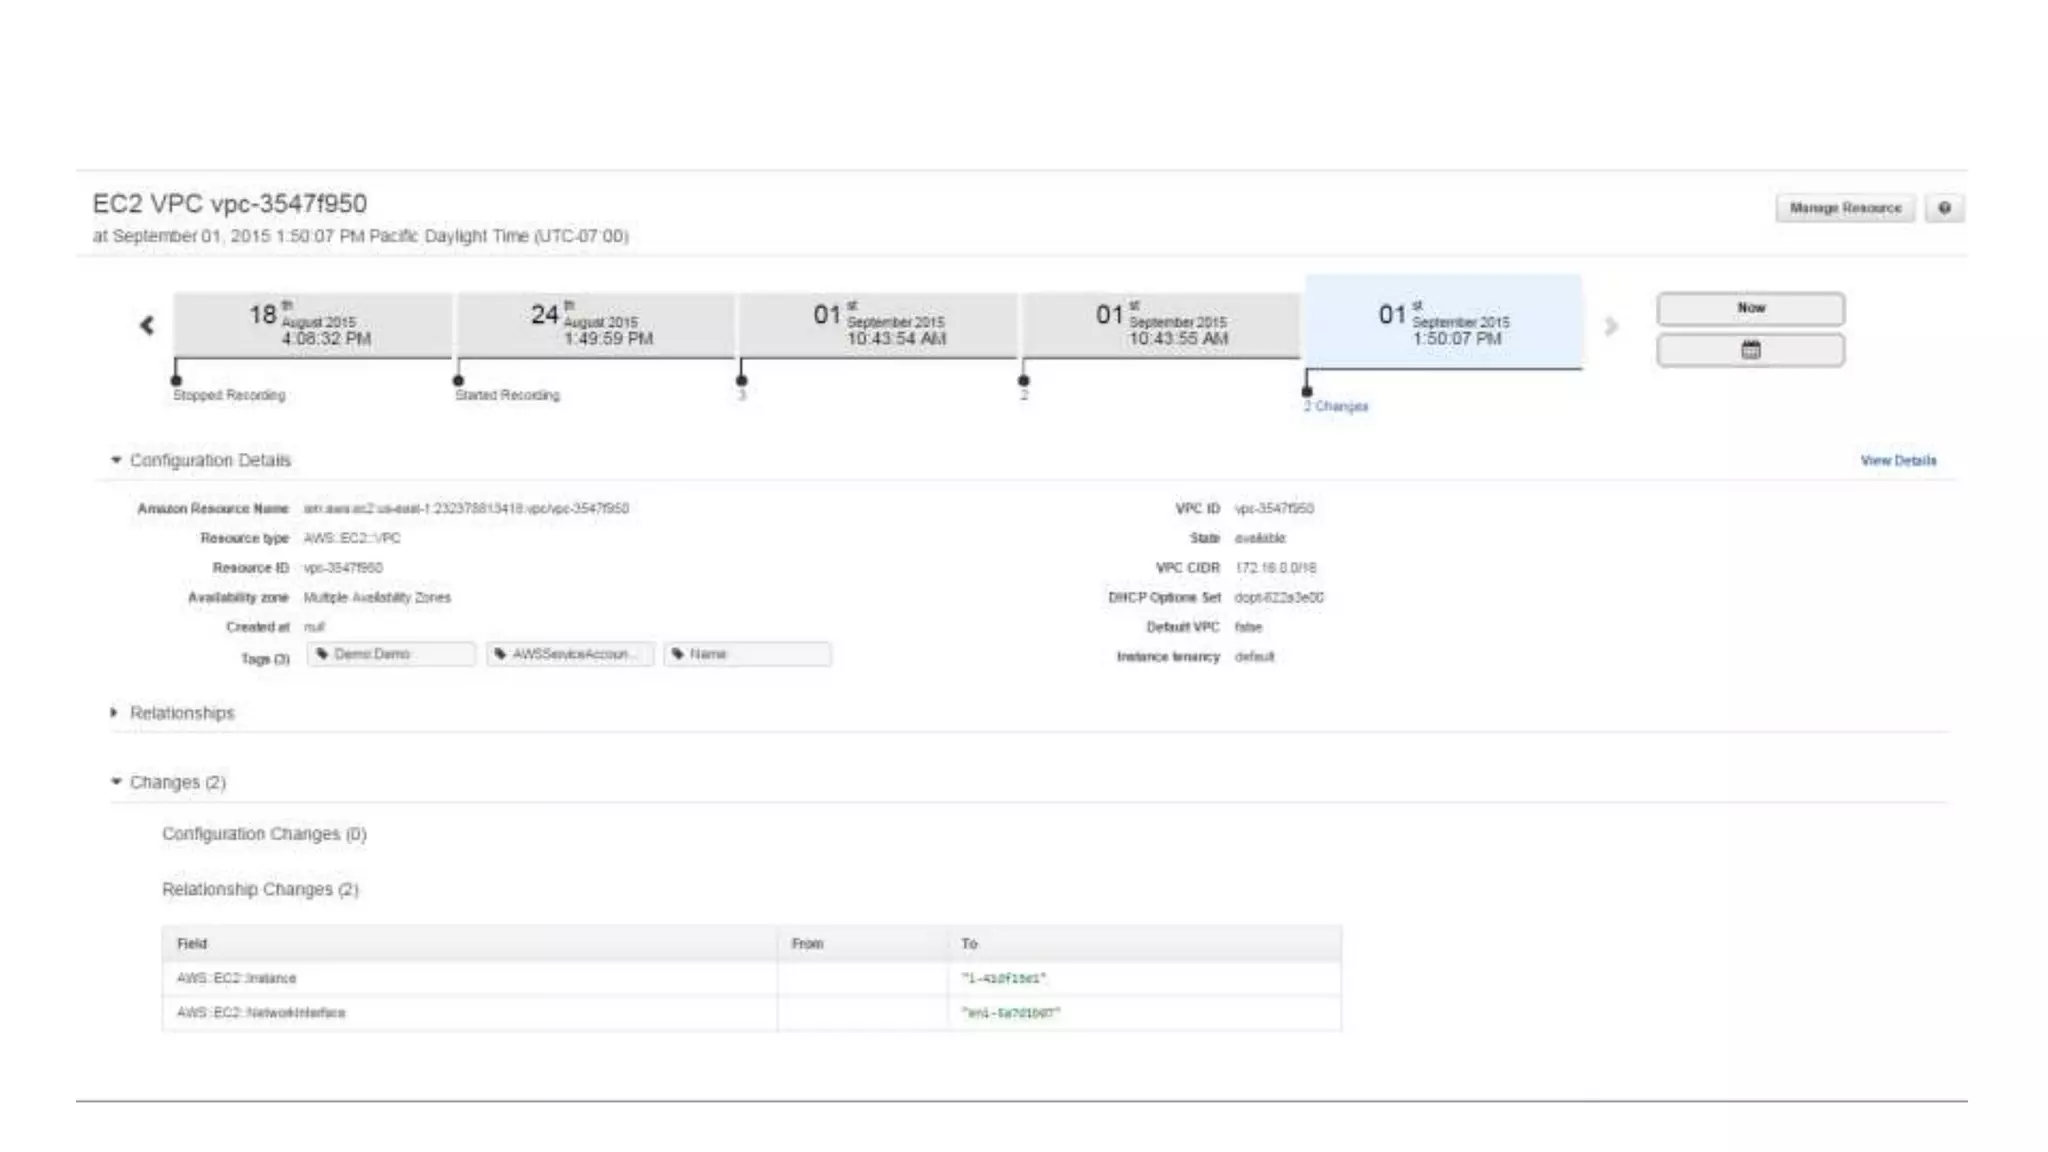Go to previous timeline entries arrow
Image resolution: width=2048 pixels, height=1152 pixels.
[147, 325]
